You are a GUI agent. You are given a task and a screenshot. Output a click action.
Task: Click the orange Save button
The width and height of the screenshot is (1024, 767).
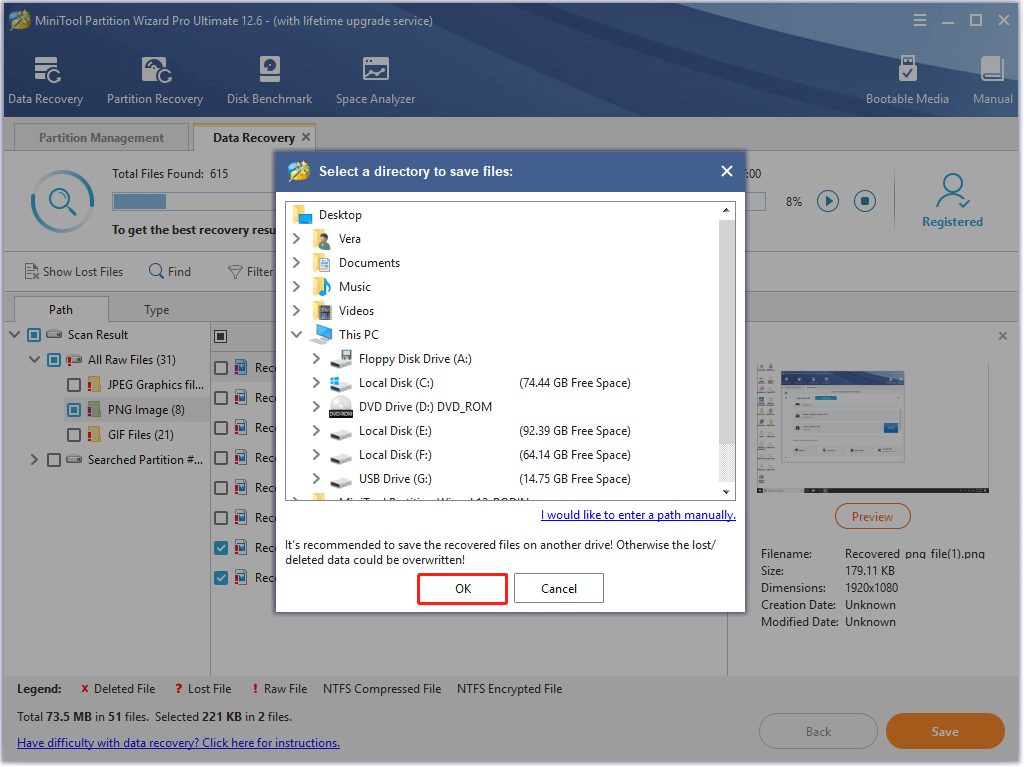pos(944,732)
